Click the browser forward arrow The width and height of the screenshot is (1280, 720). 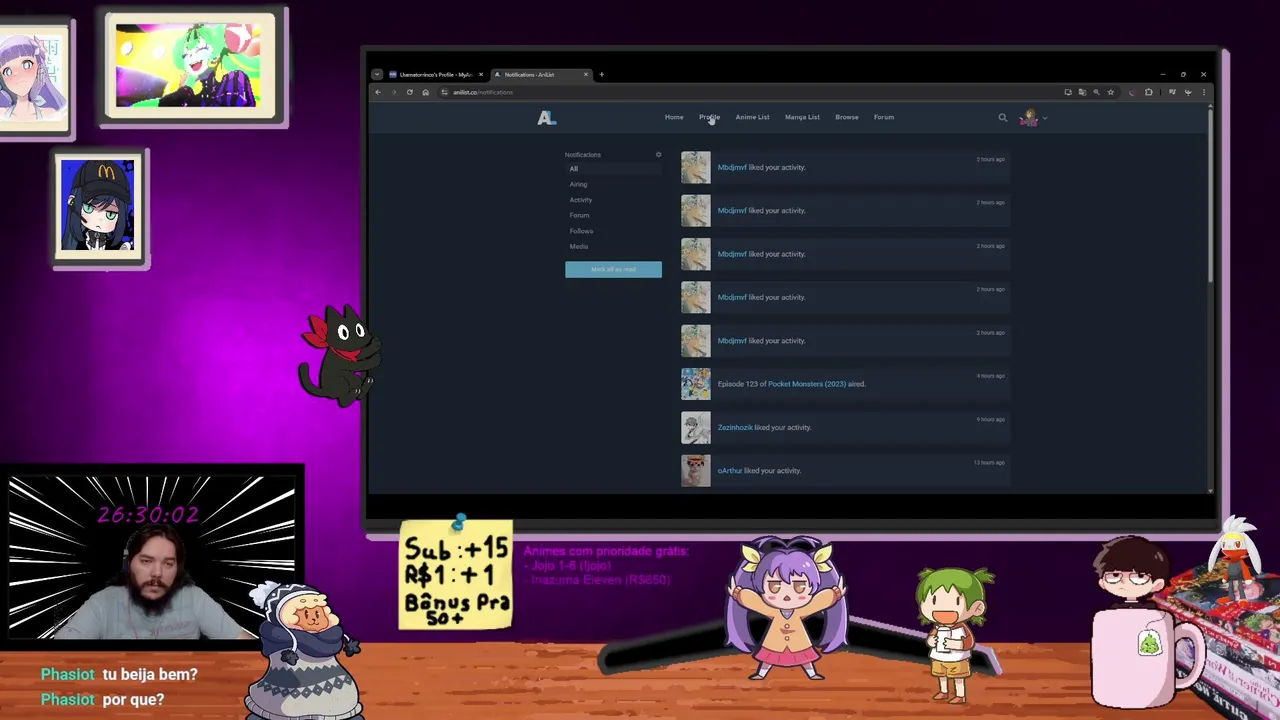click(x=394, y=92)
